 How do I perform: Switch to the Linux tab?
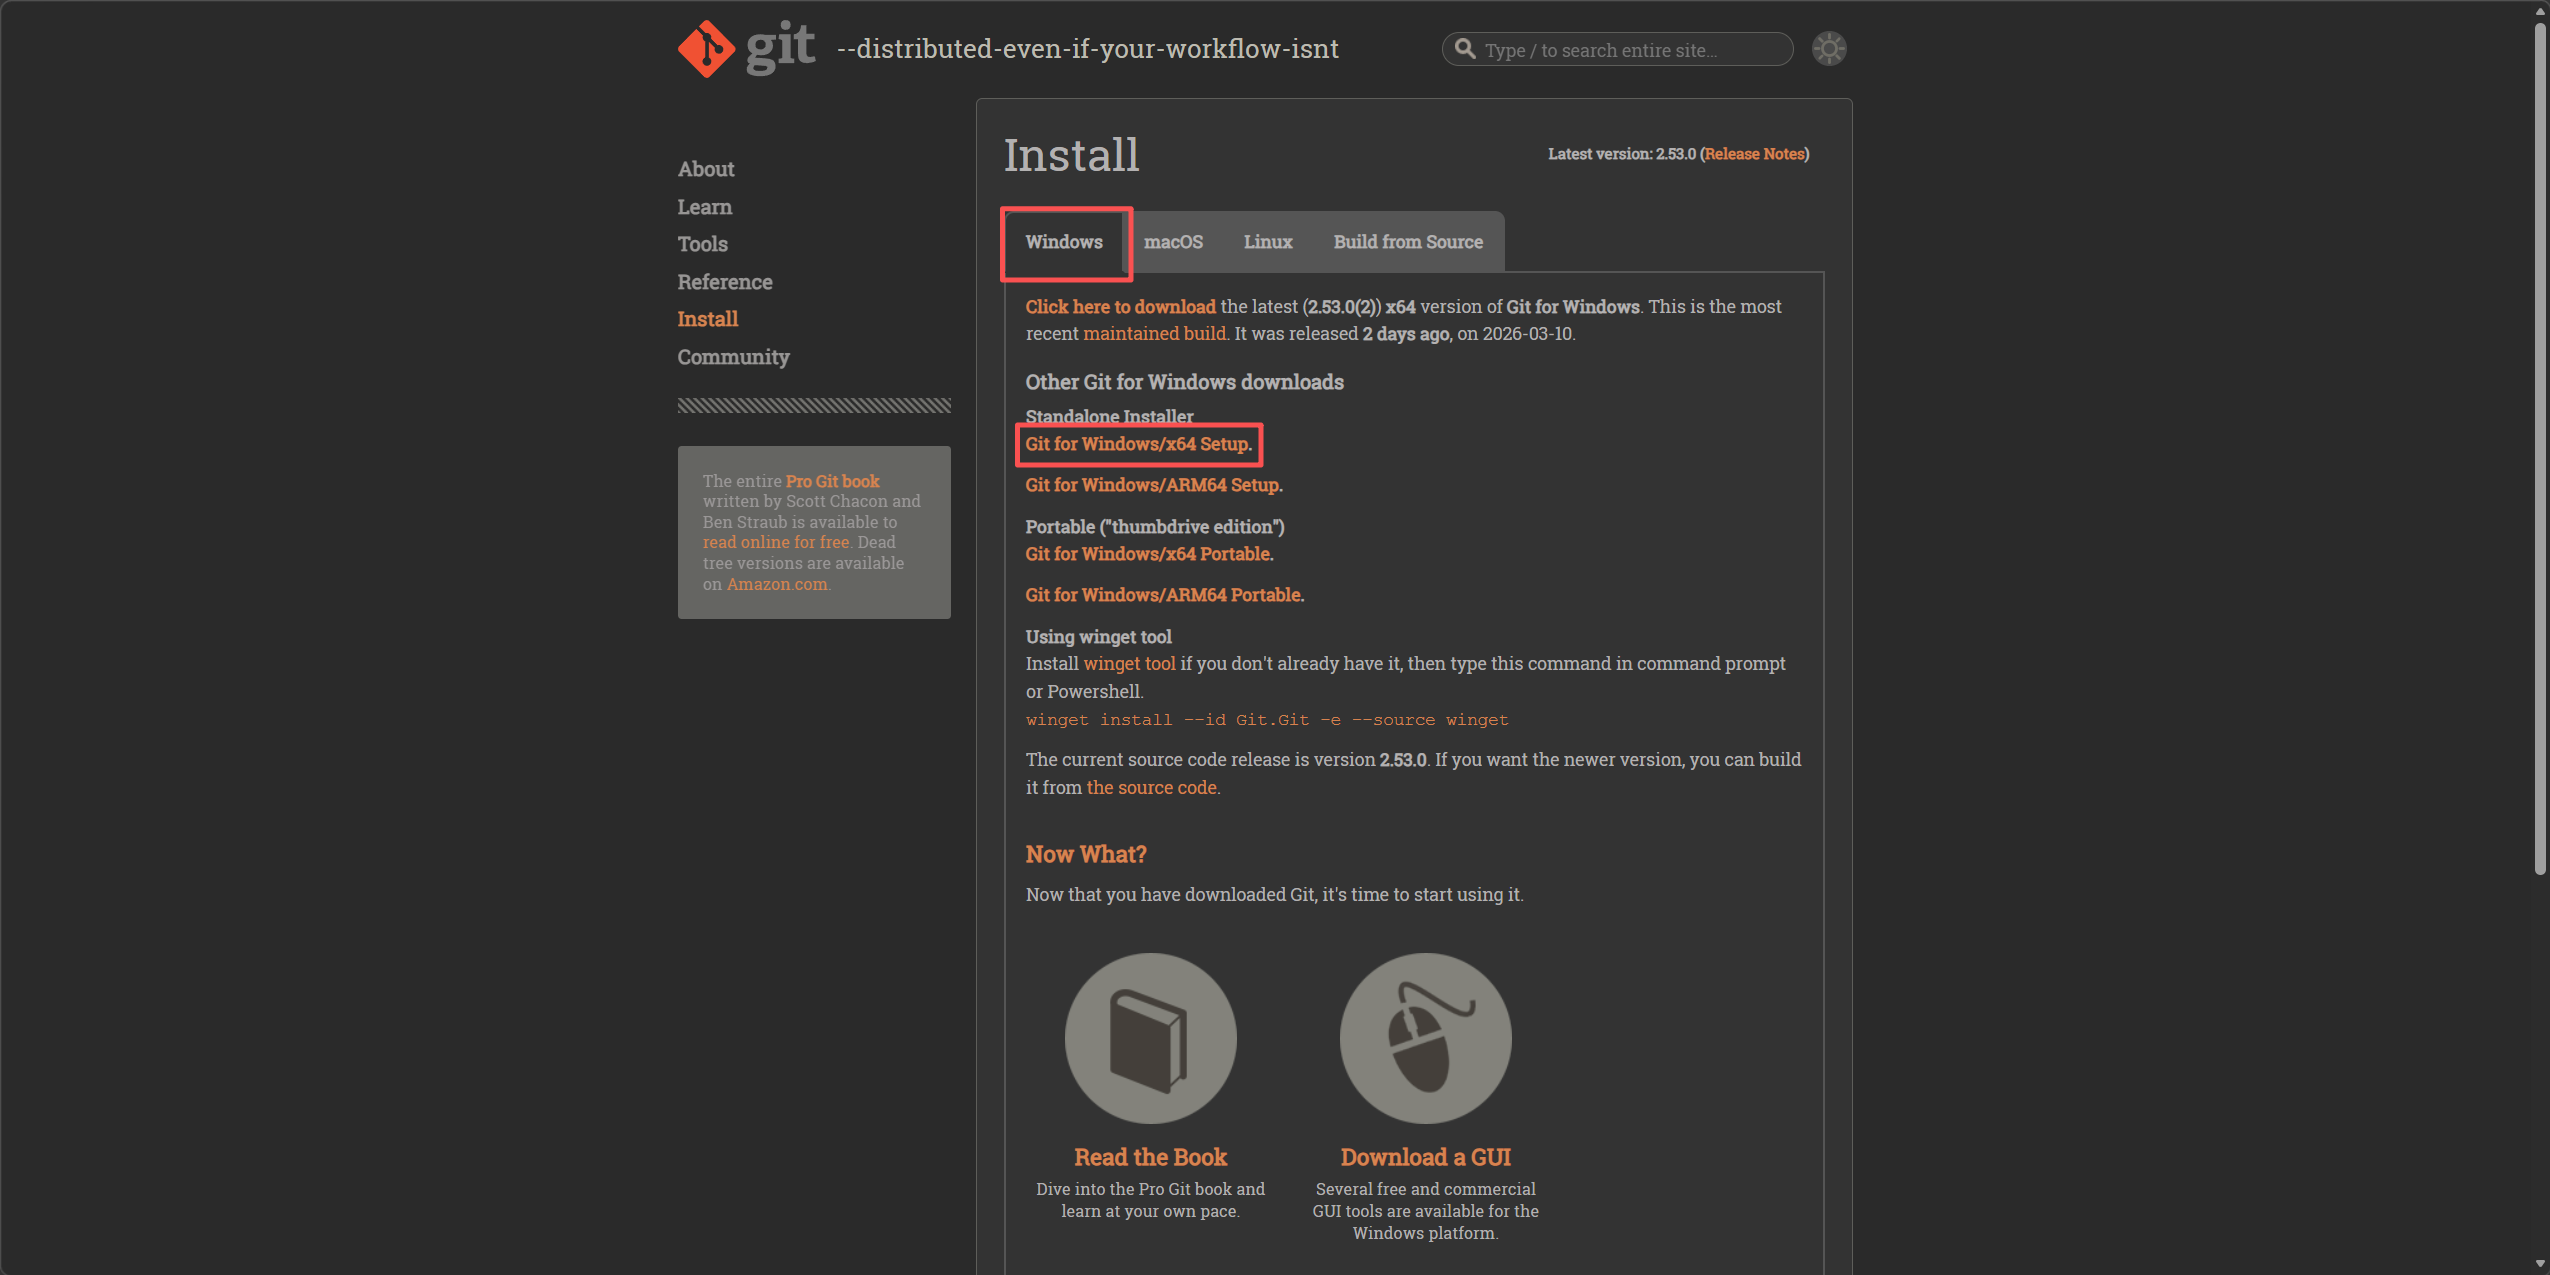(x=1267, y=242)
